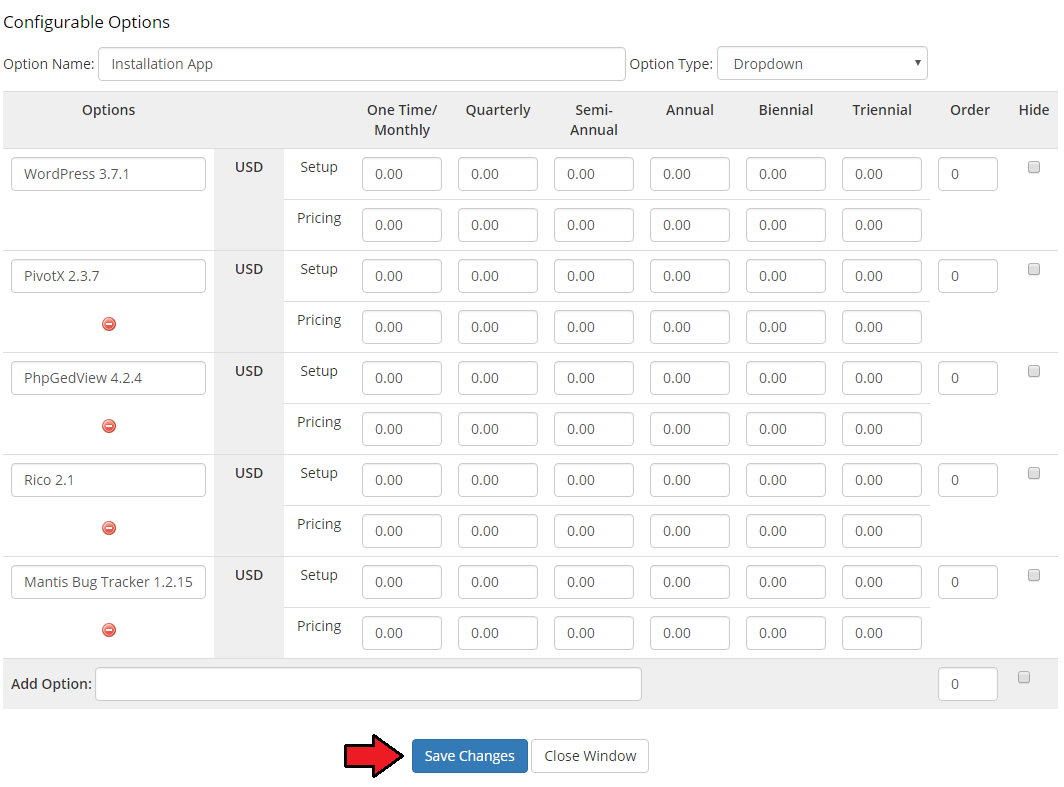
Task: Open the Option Type dropdown
Action: [822, 64]
